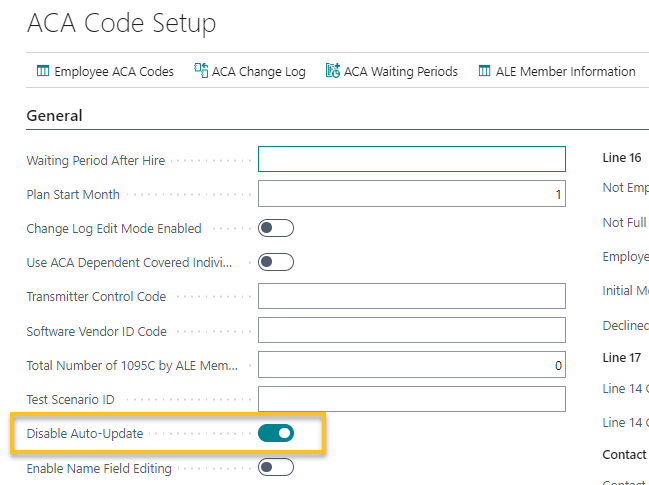
Task: Click the Test Scenario ID field
Action: [x=411, y=399]
